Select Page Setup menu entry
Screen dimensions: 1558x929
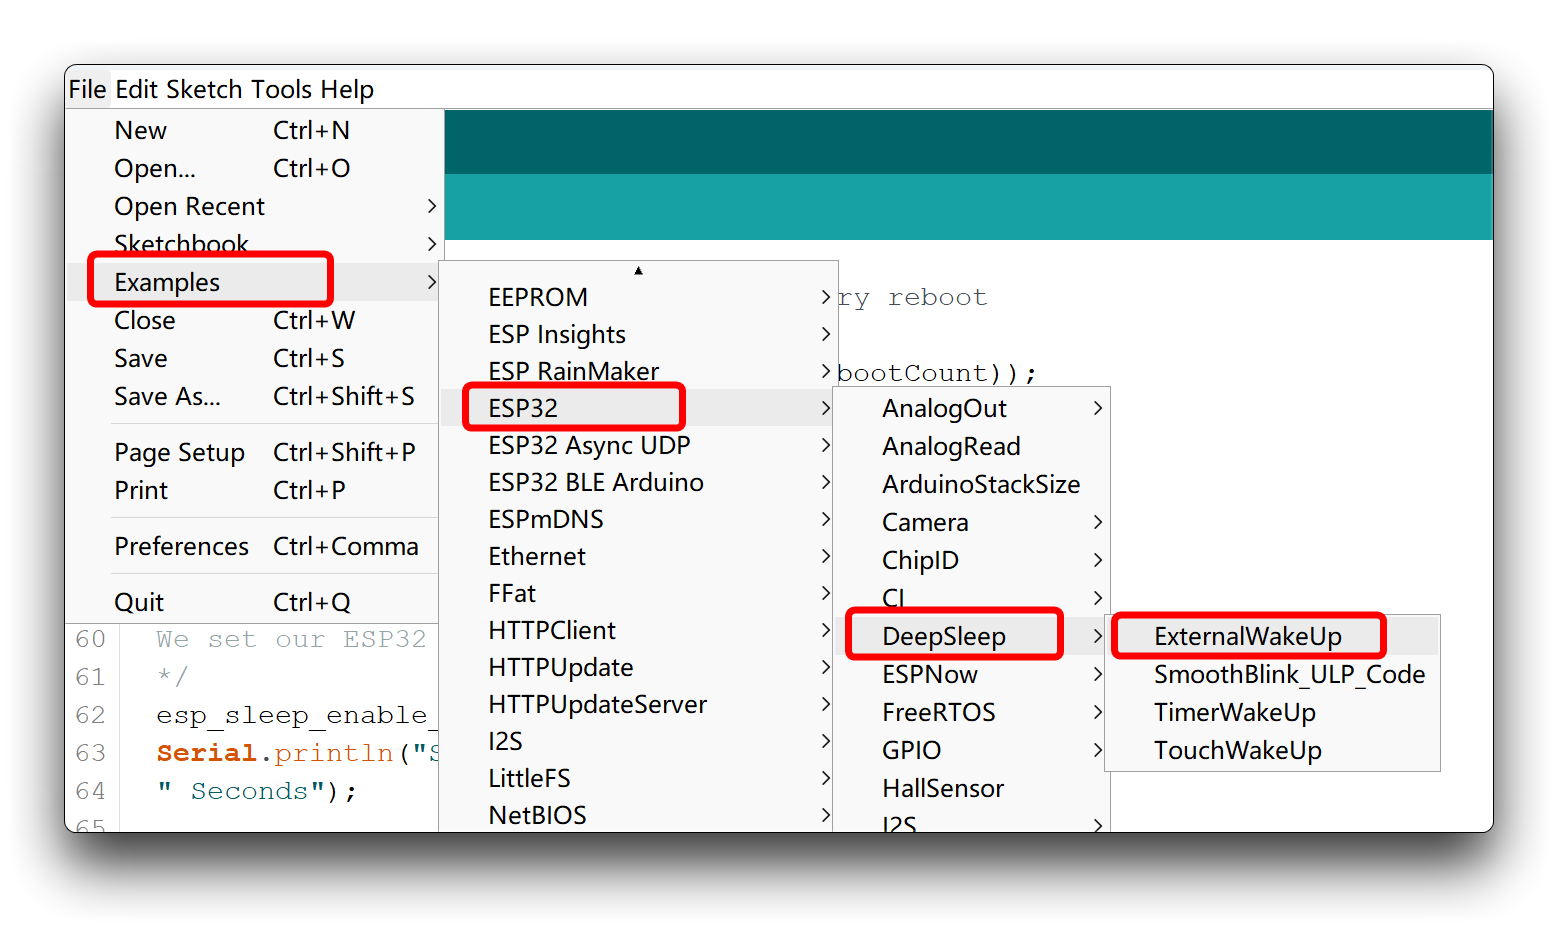(254, 452)
